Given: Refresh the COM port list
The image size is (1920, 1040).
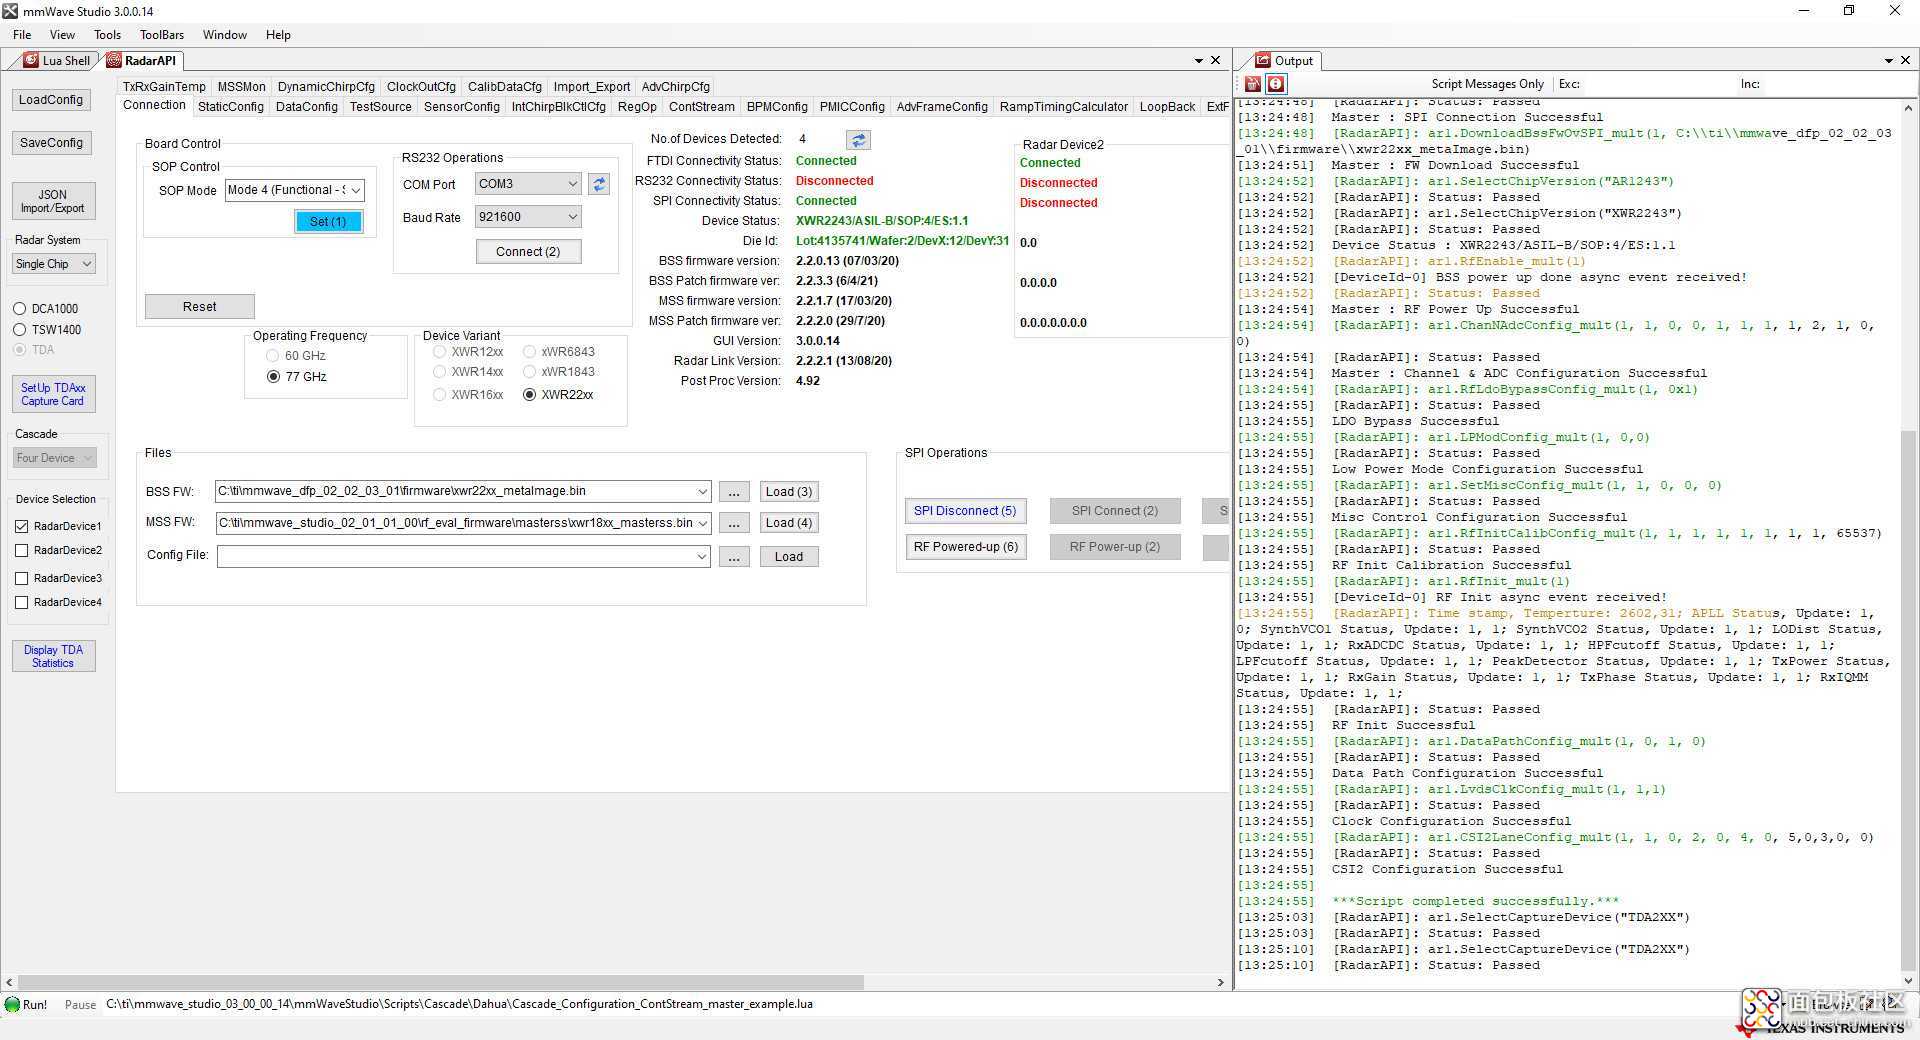Looking at the screenshot, I should [599, 184].
